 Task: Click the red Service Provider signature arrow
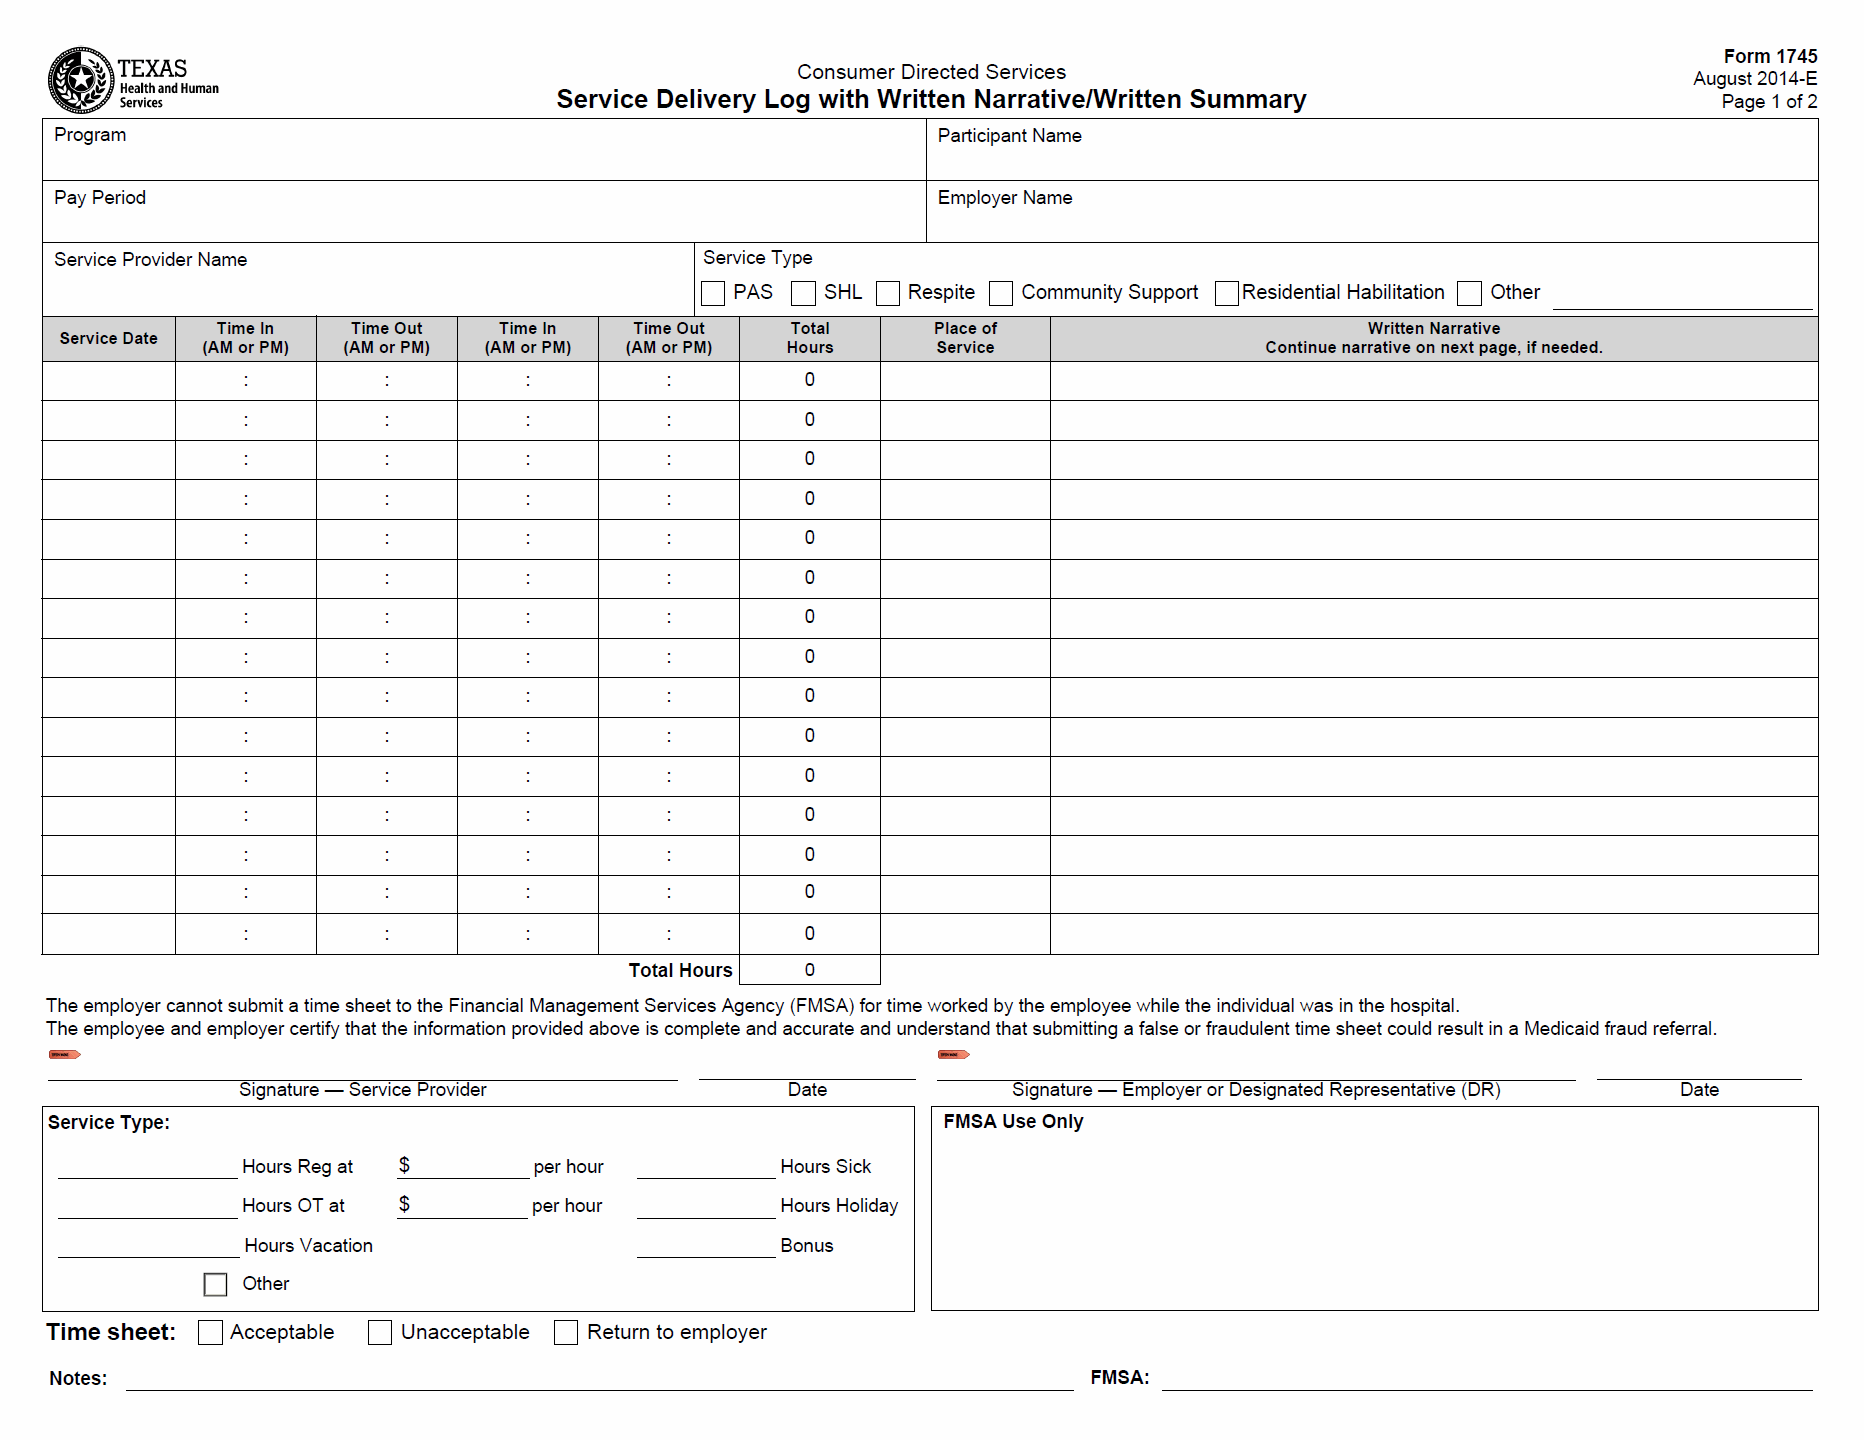(x=64, y=1054)
